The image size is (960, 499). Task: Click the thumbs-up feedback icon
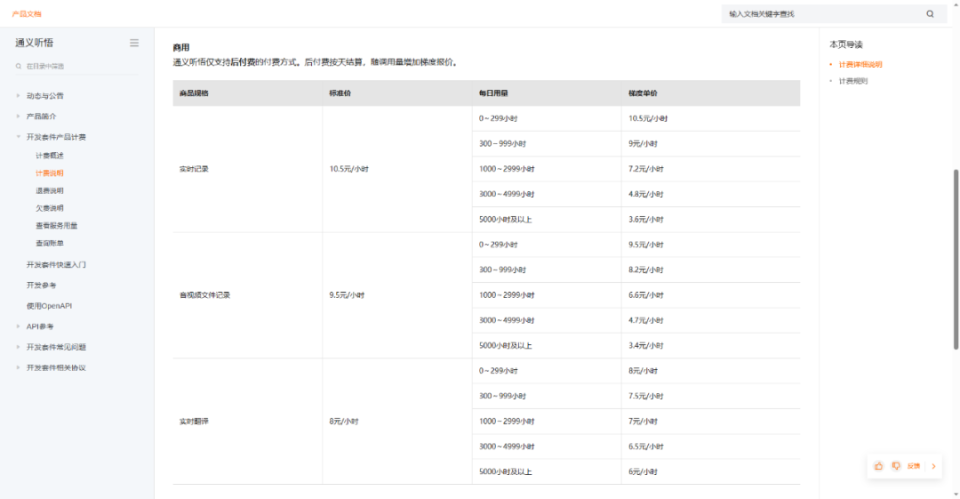pyautogui.click(x=879, y=466)
